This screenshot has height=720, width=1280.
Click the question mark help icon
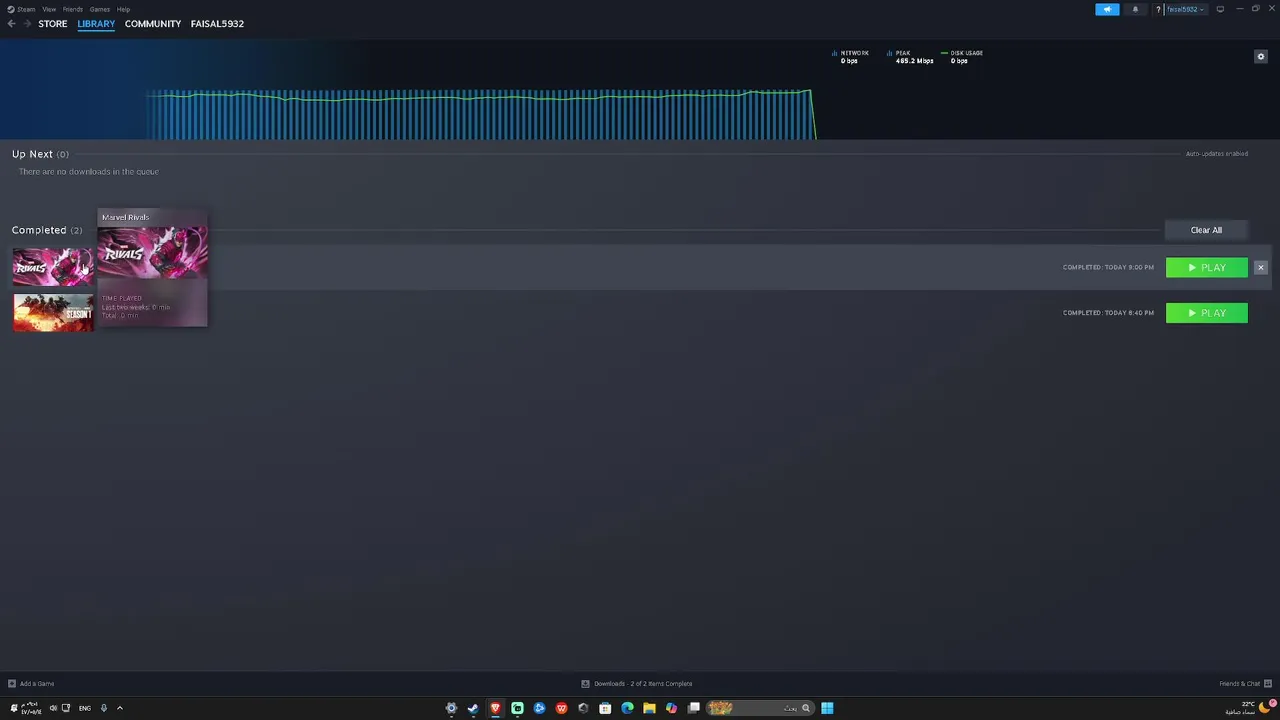click(x=1158, y=9)
